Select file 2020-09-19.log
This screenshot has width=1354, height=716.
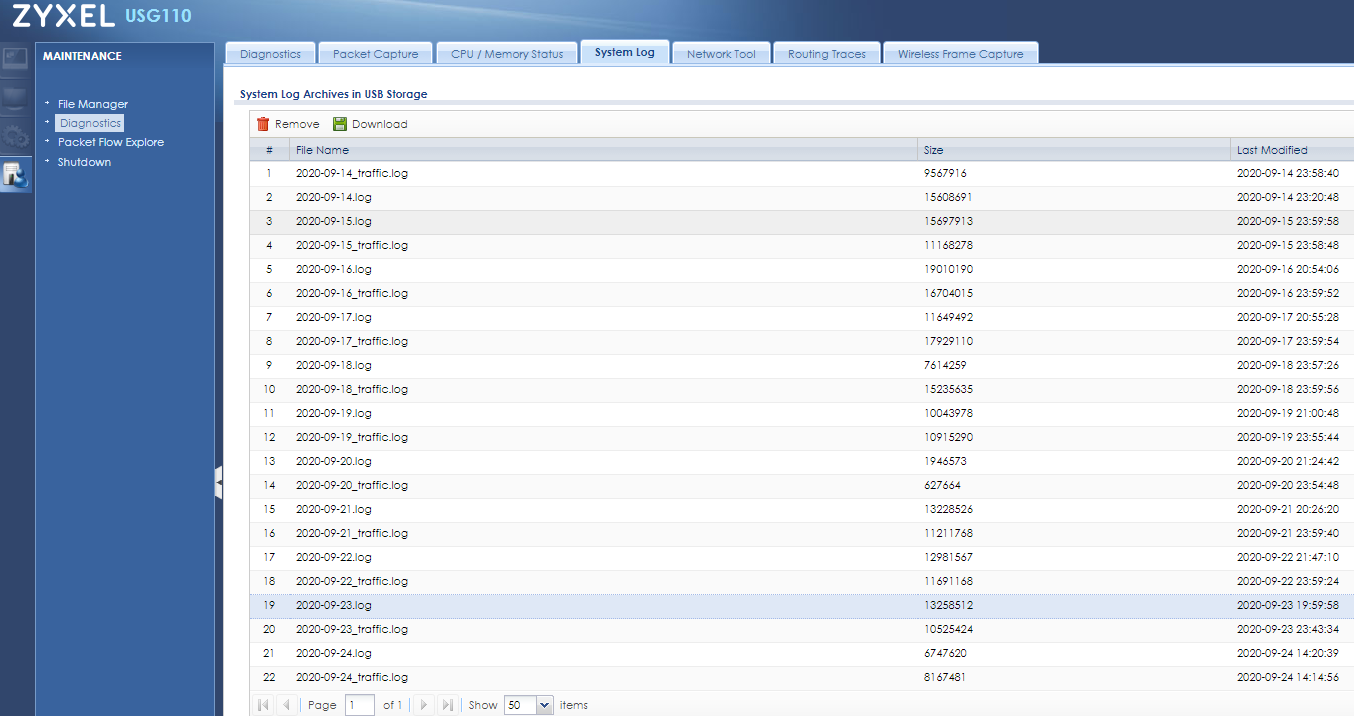(x=334, y=413)
